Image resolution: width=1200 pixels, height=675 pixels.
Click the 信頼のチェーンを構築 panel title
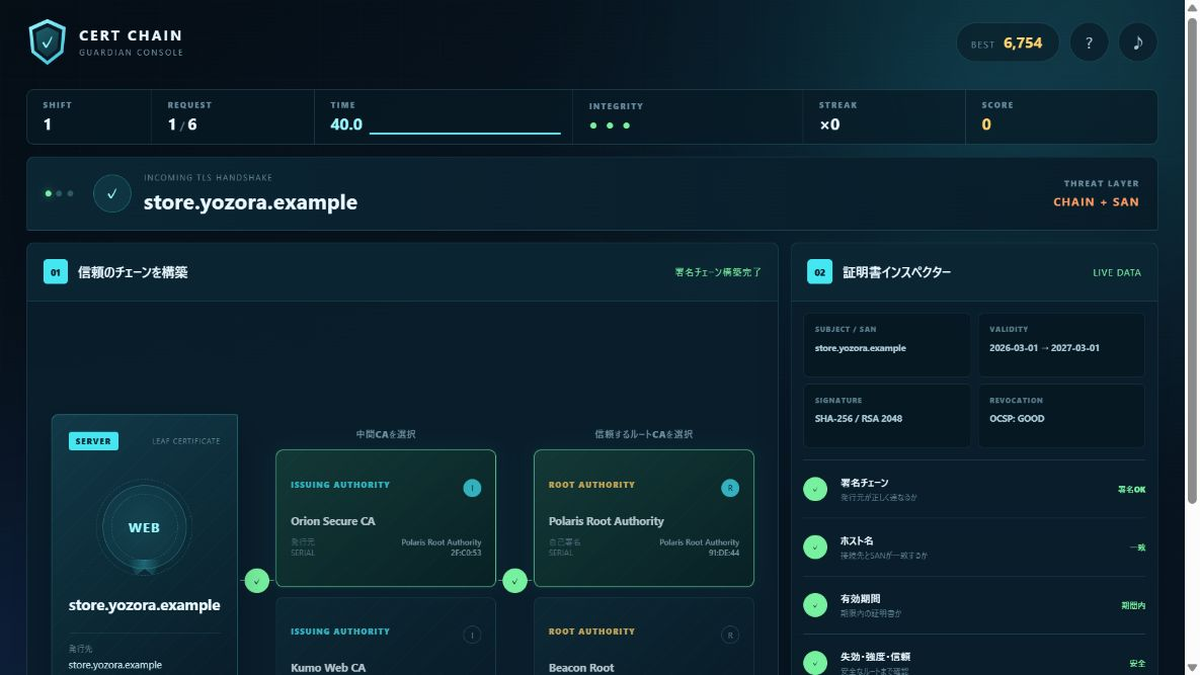(133, 272)
